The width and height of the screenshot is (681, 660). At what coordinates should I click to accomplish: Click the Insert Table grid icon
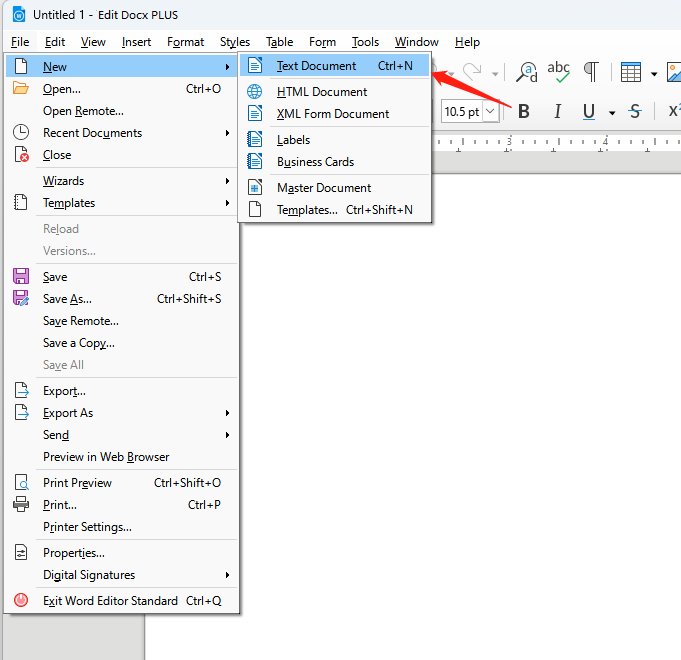click(x=631, y=72)
